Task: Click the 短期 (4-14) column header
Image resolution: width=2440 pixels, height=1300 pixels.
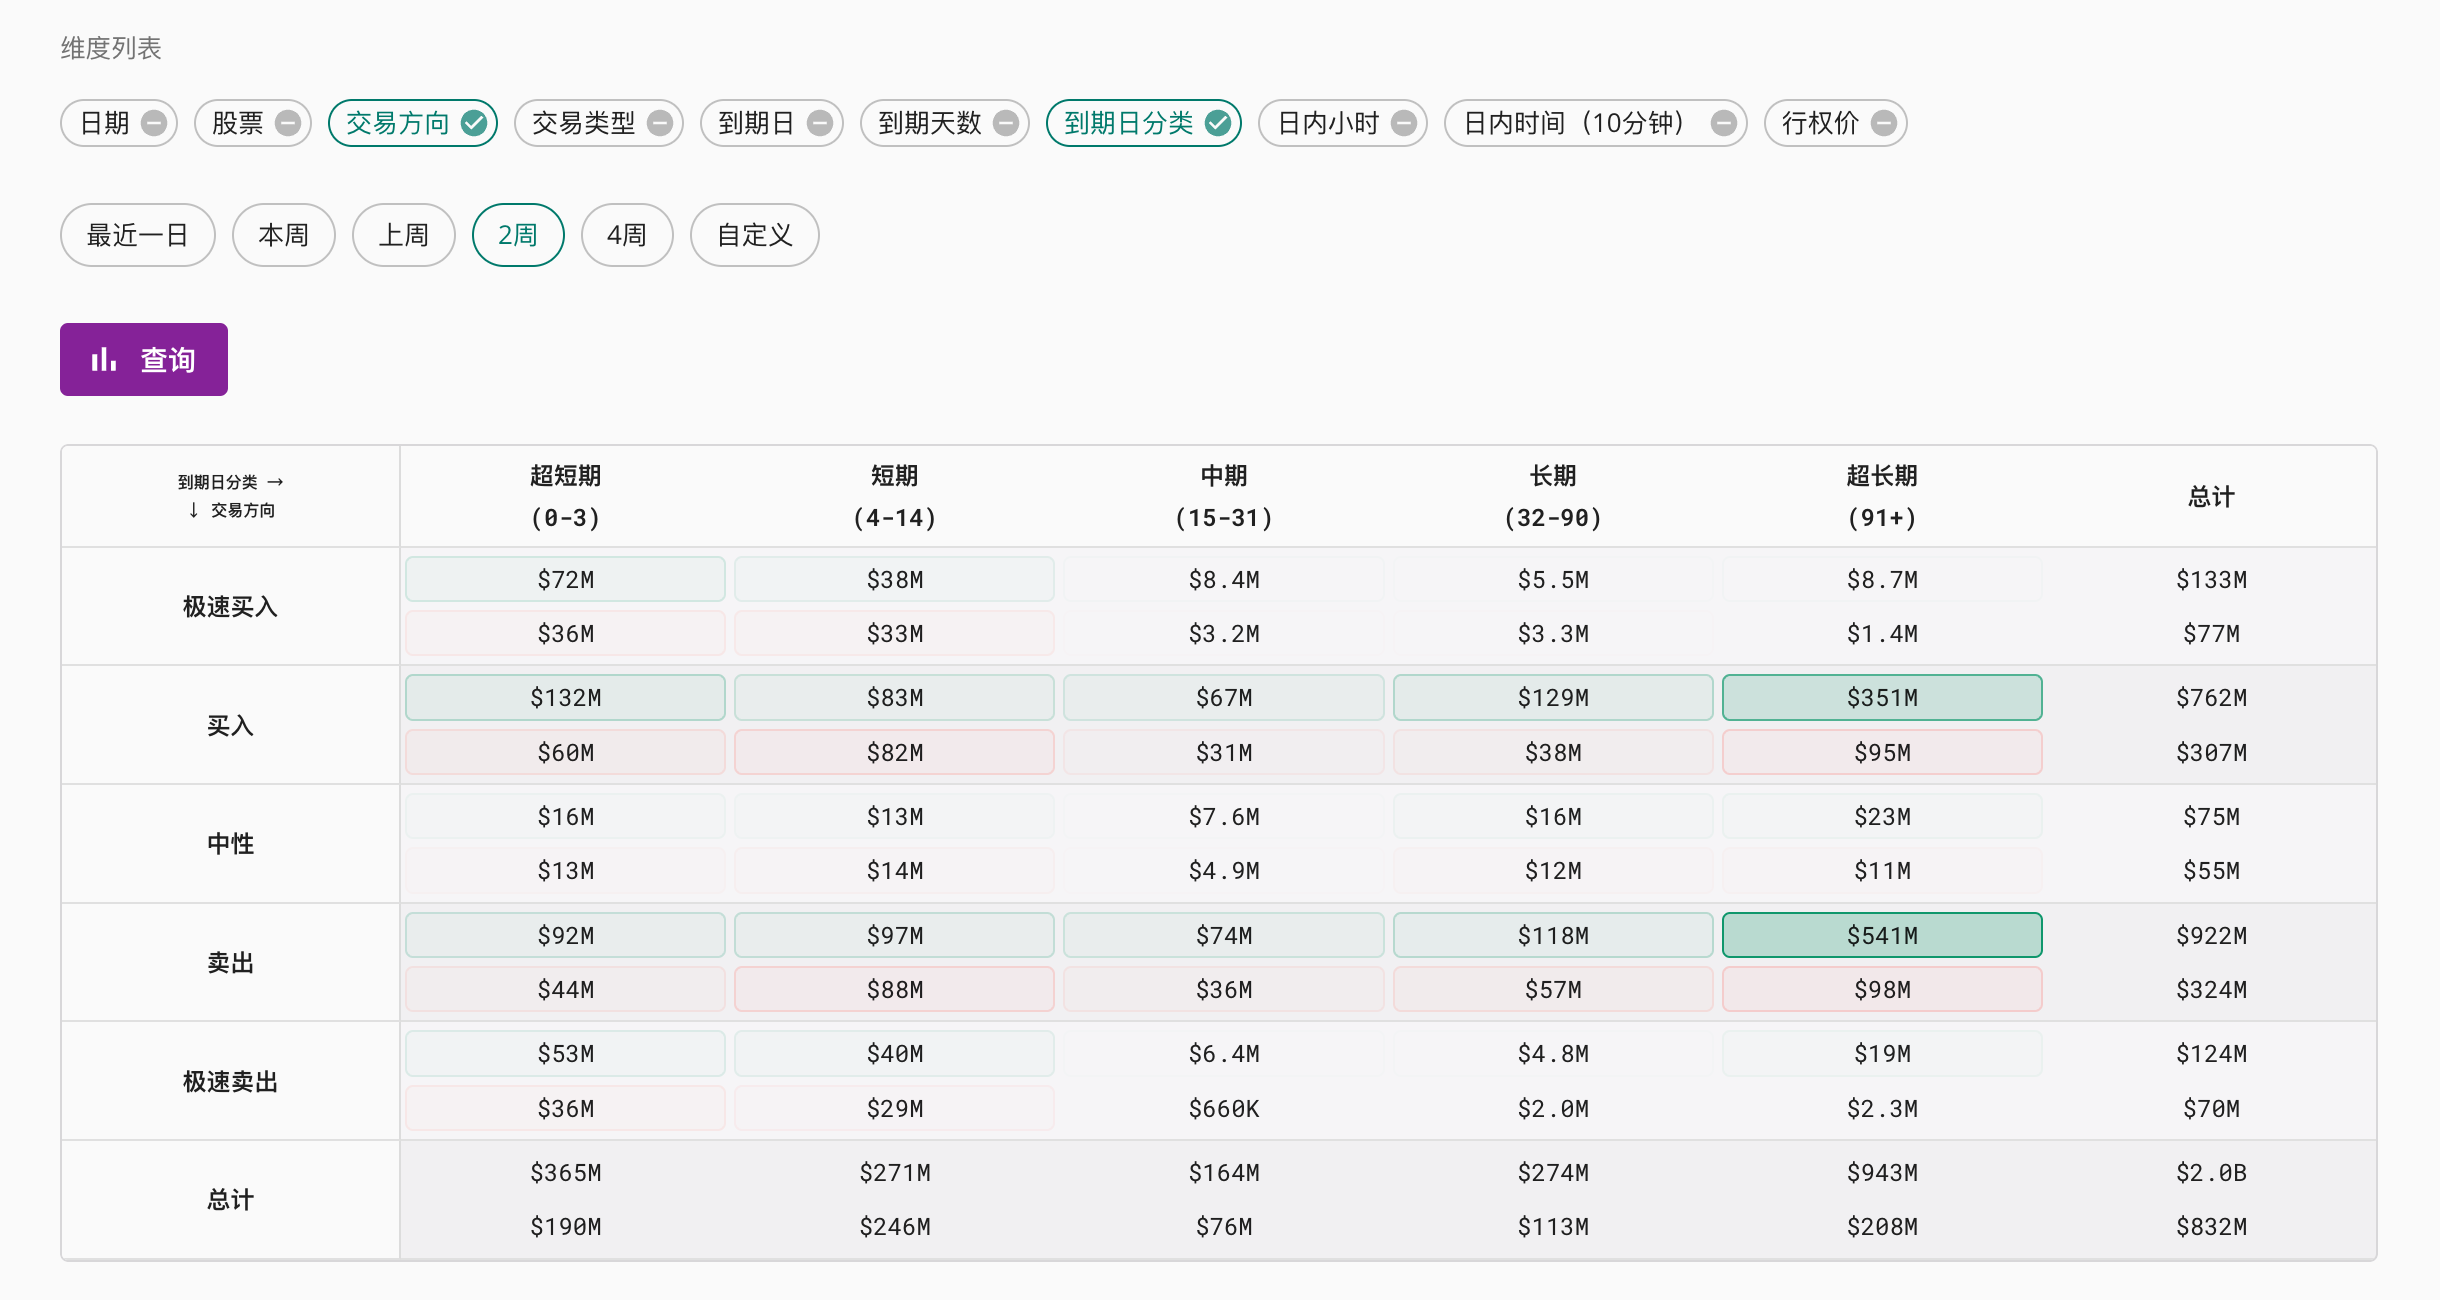Action: tap(895, 496)
